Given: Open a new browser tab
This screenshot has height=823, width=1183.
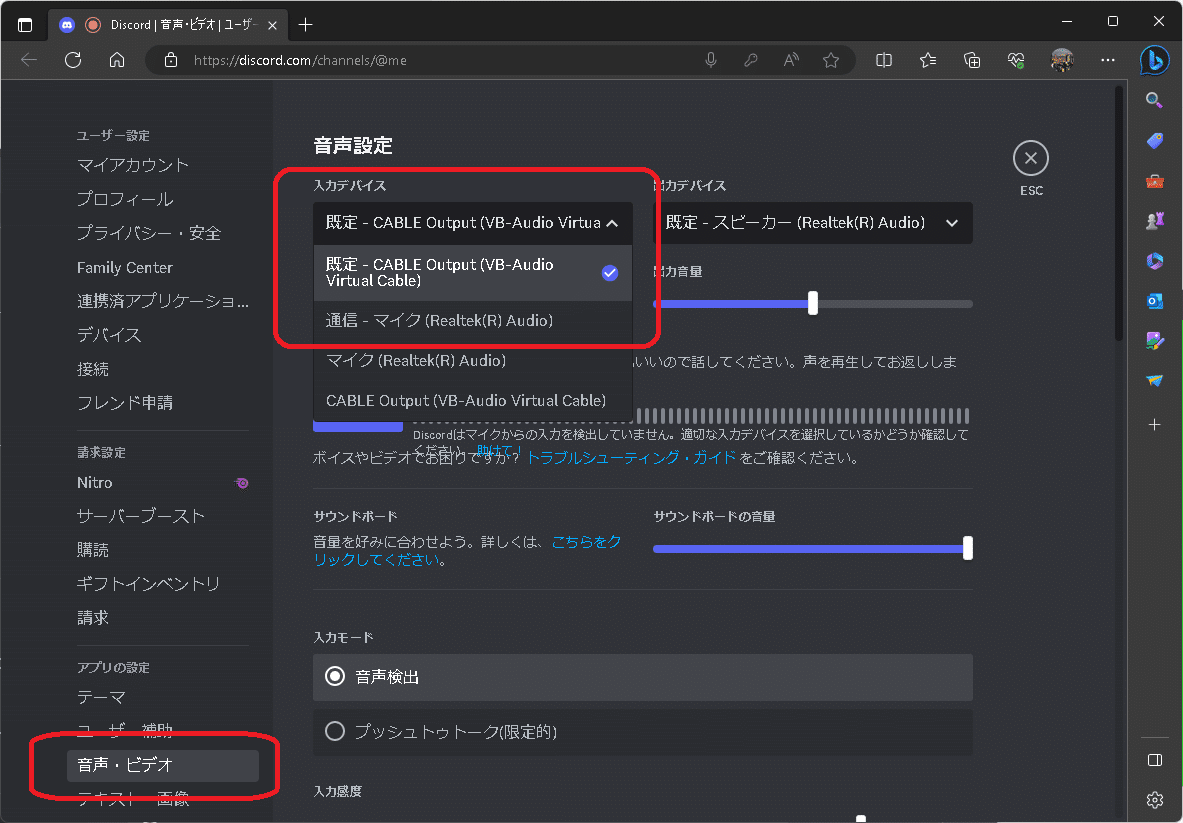Looking at the screenshot, I should tap(305, 25).
